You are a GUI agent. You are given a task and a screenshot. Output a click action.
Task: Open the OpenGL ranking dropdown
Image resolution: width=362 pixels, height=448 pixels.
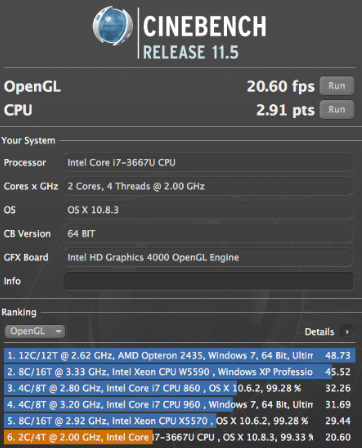coord(35,331)
